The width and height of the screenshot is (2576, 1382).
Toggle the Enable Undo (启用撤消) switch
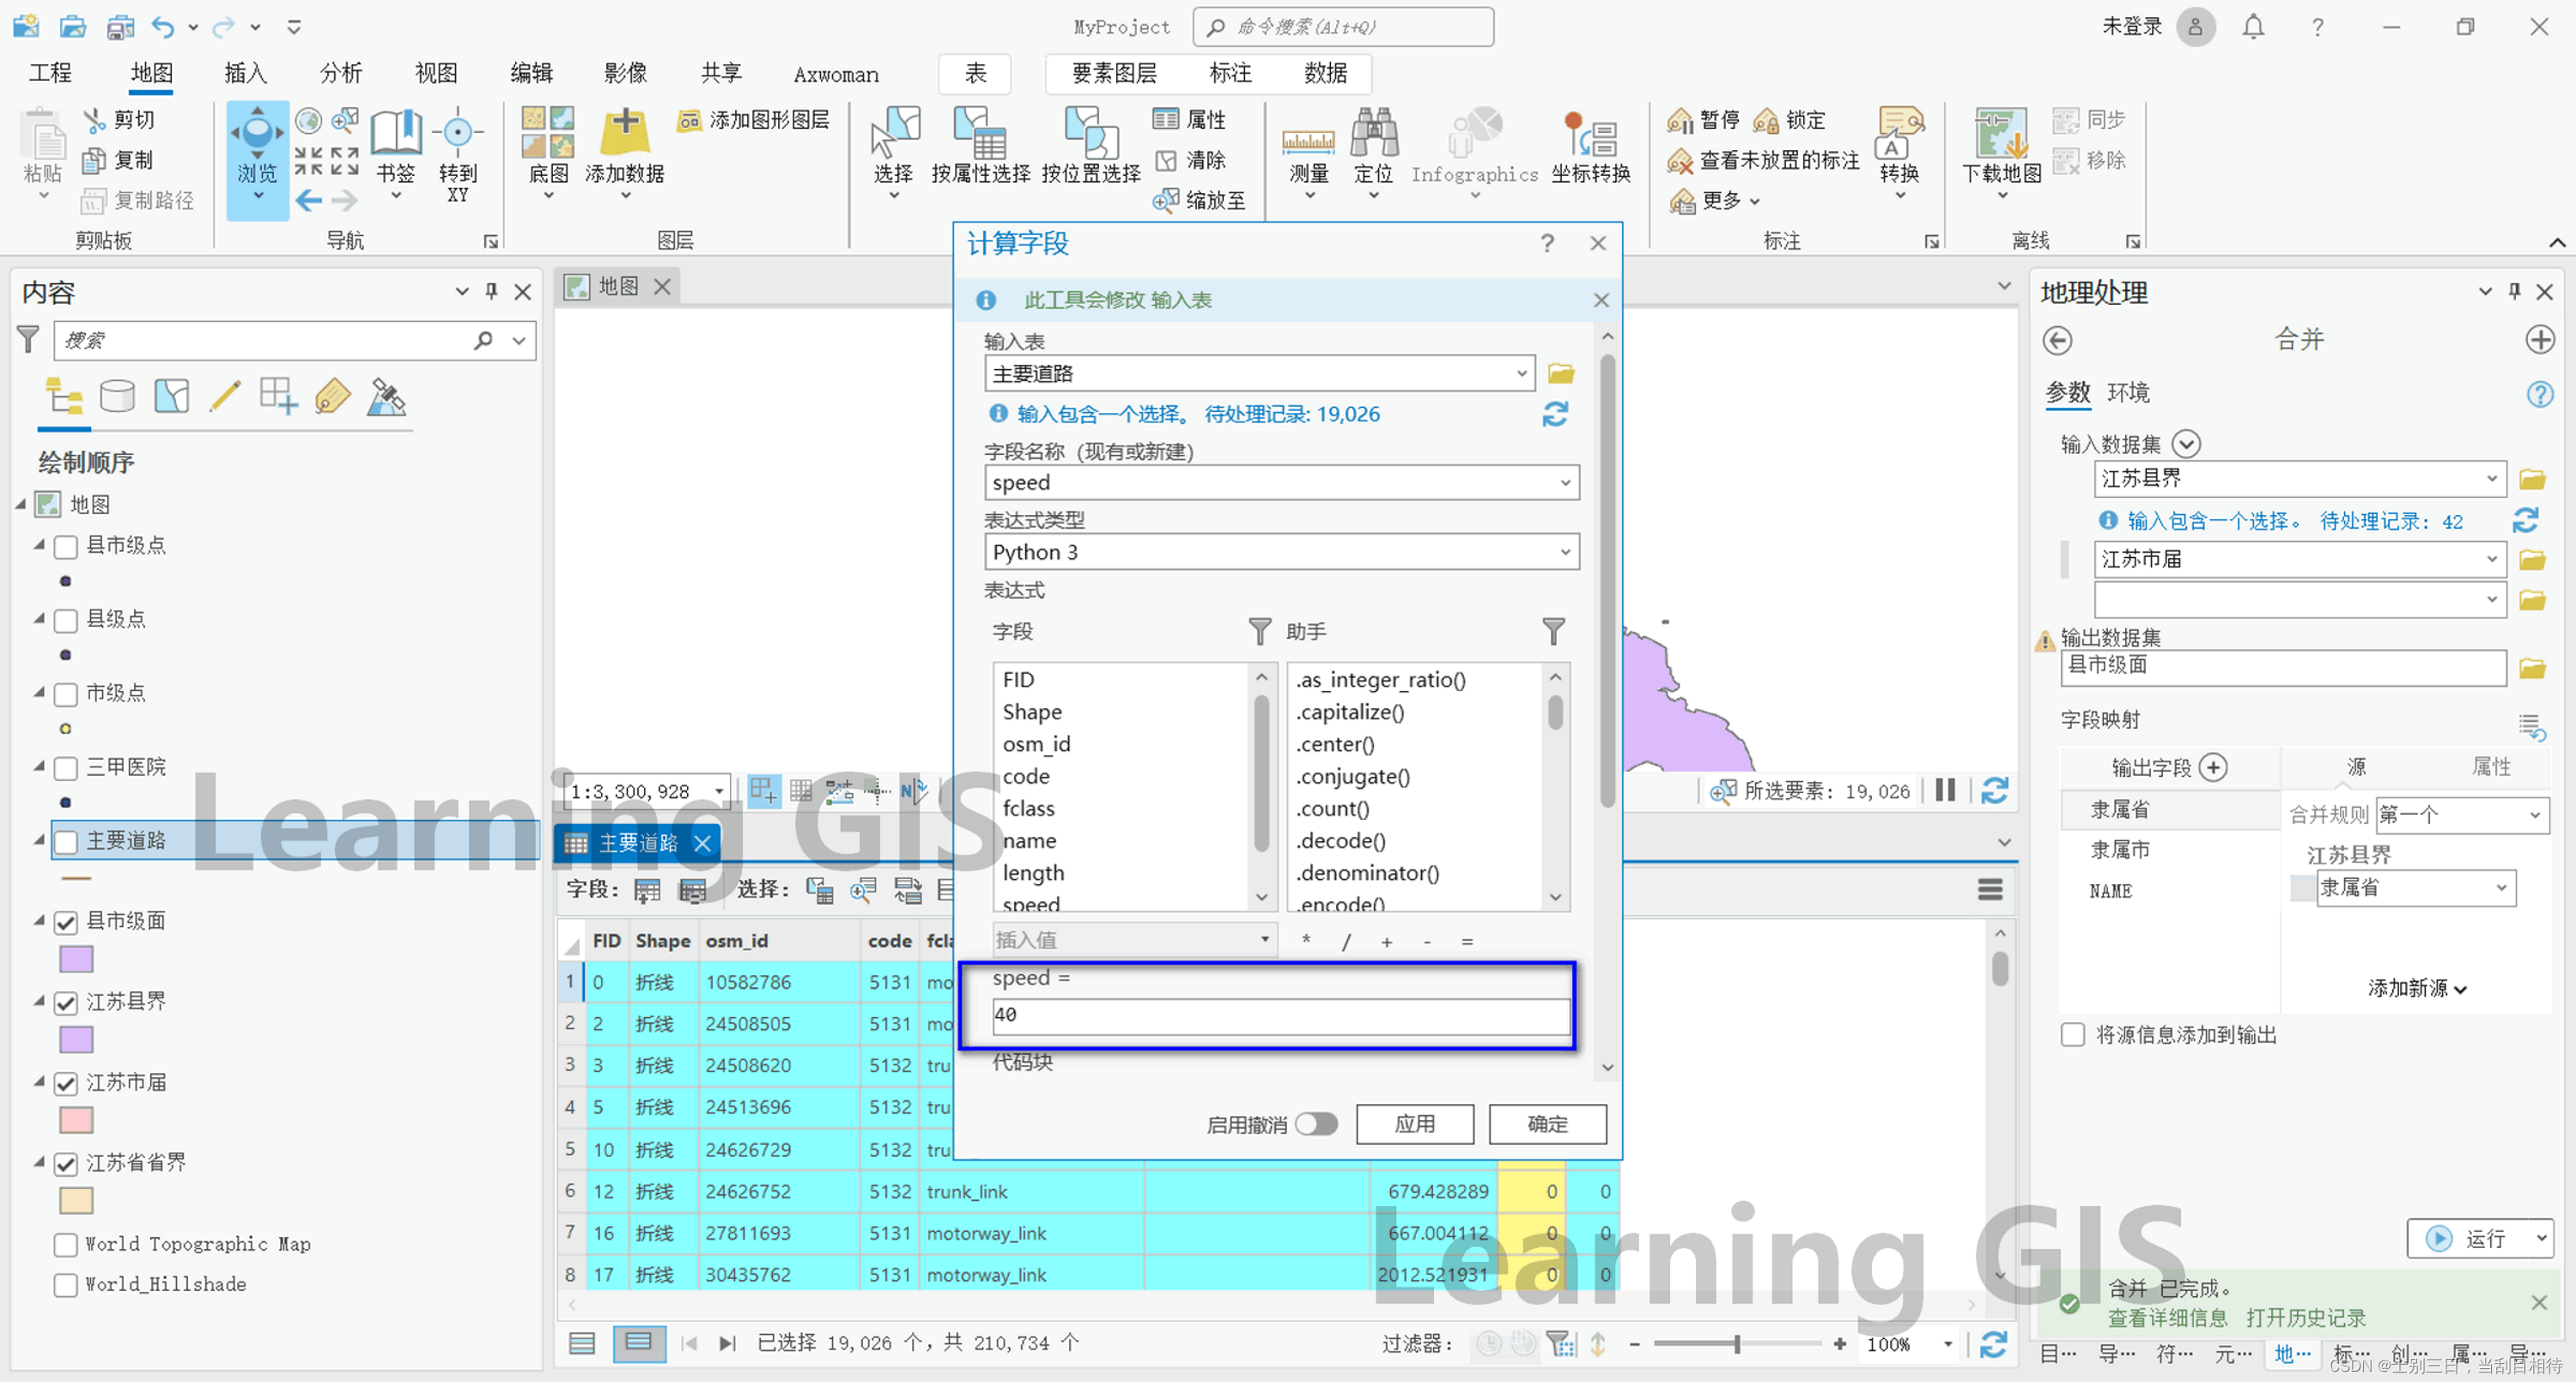coord(1316,1124)
